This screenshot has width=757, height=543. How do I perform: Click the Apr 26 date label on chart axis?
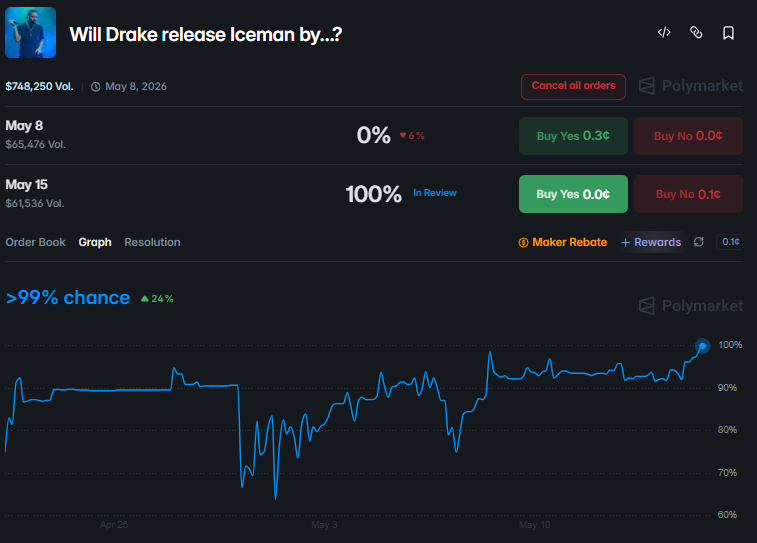[114, 525]
